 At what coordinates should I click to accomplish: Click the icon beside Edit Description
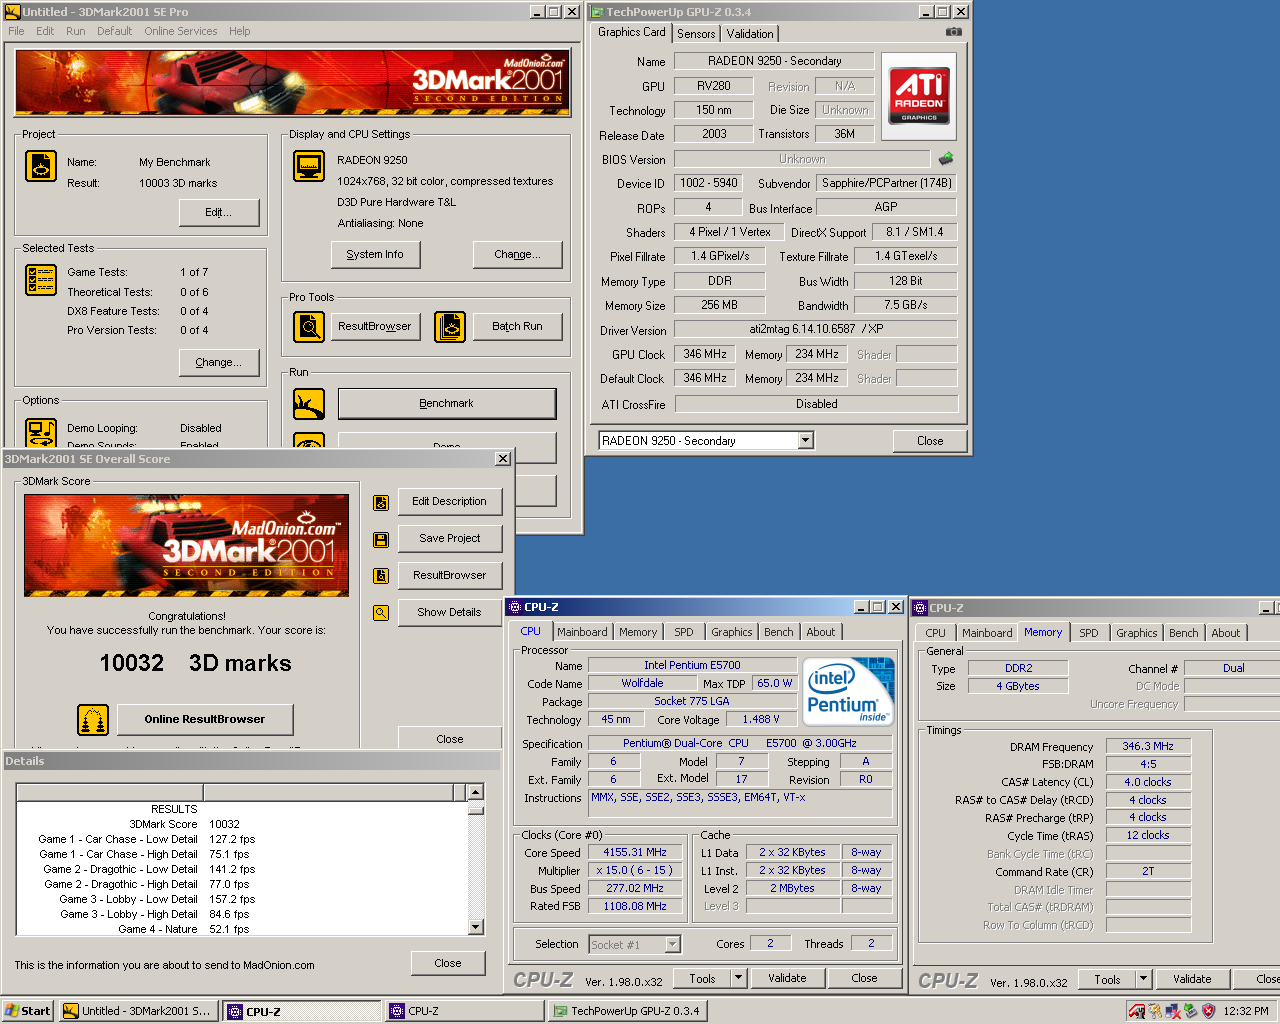(x=381, y=503)
